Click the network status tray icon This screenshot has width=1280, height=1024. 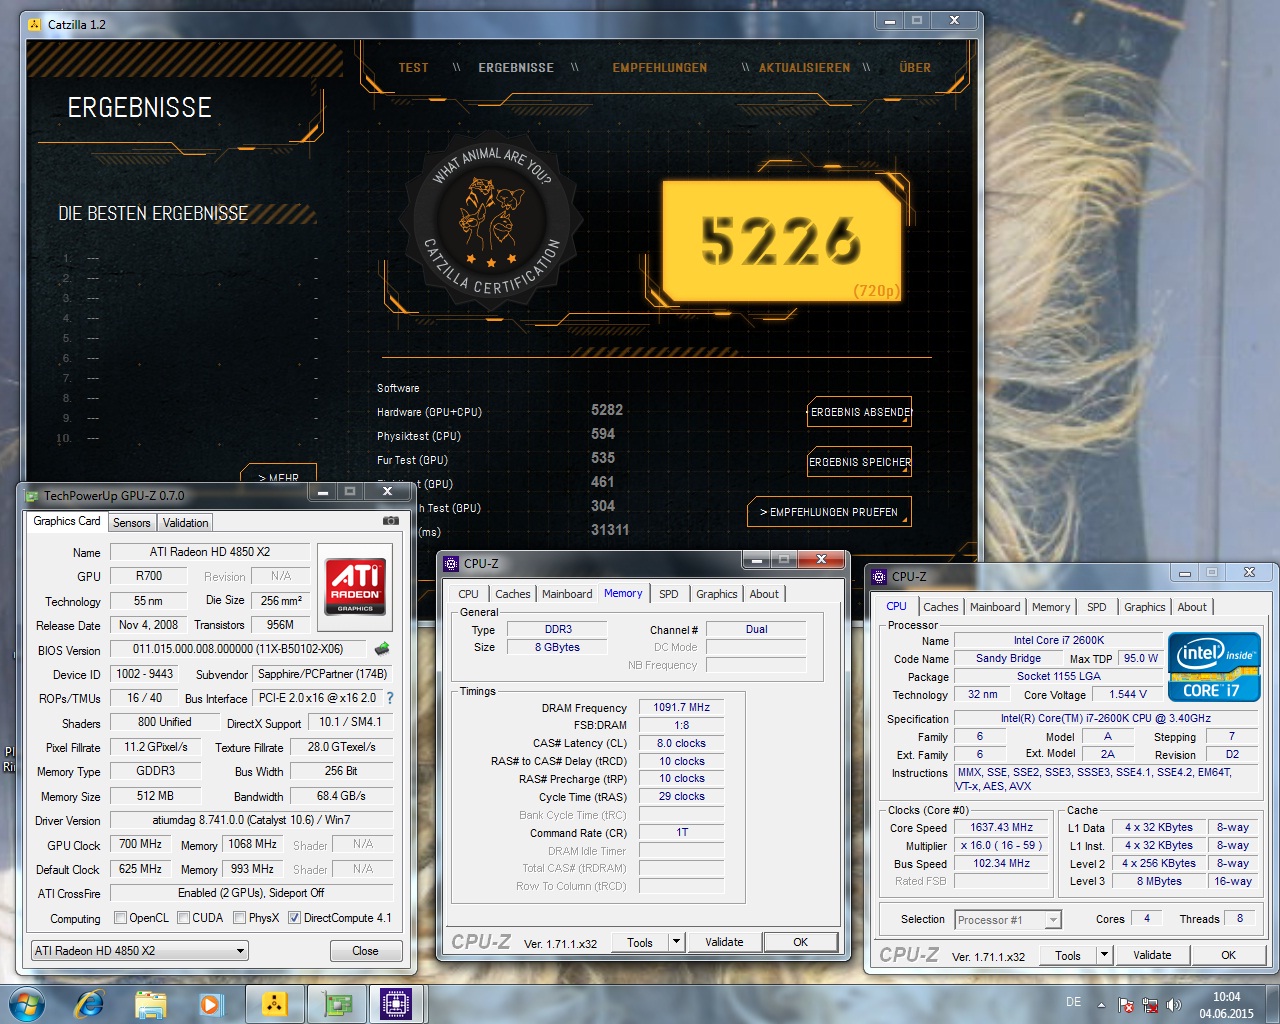(x=1150, y=1005)
